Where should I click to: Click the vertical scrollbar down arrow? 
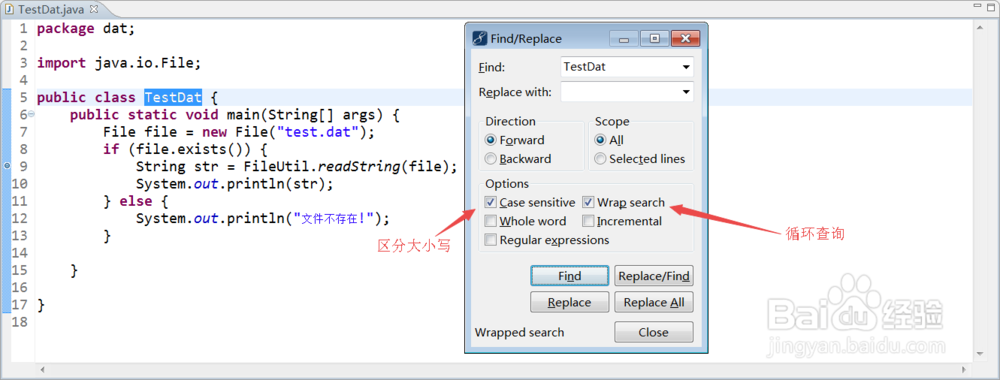point(981,353)
